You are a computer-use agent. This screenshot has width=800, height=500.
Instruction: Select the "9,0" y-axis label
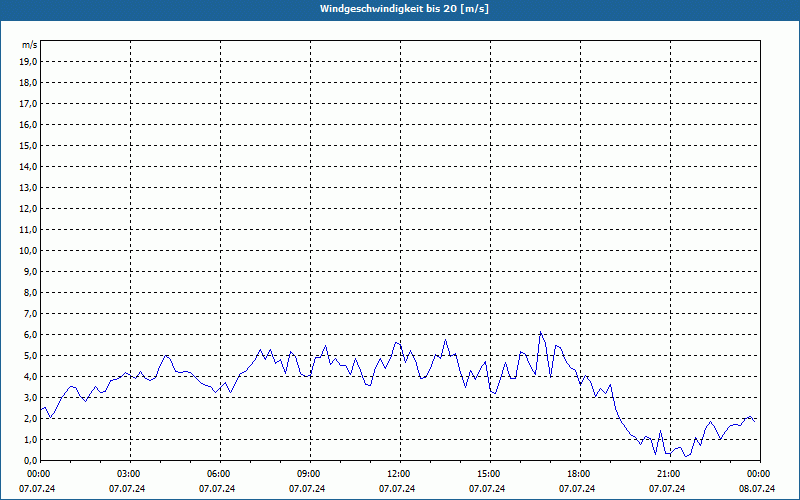click(31, 272)
